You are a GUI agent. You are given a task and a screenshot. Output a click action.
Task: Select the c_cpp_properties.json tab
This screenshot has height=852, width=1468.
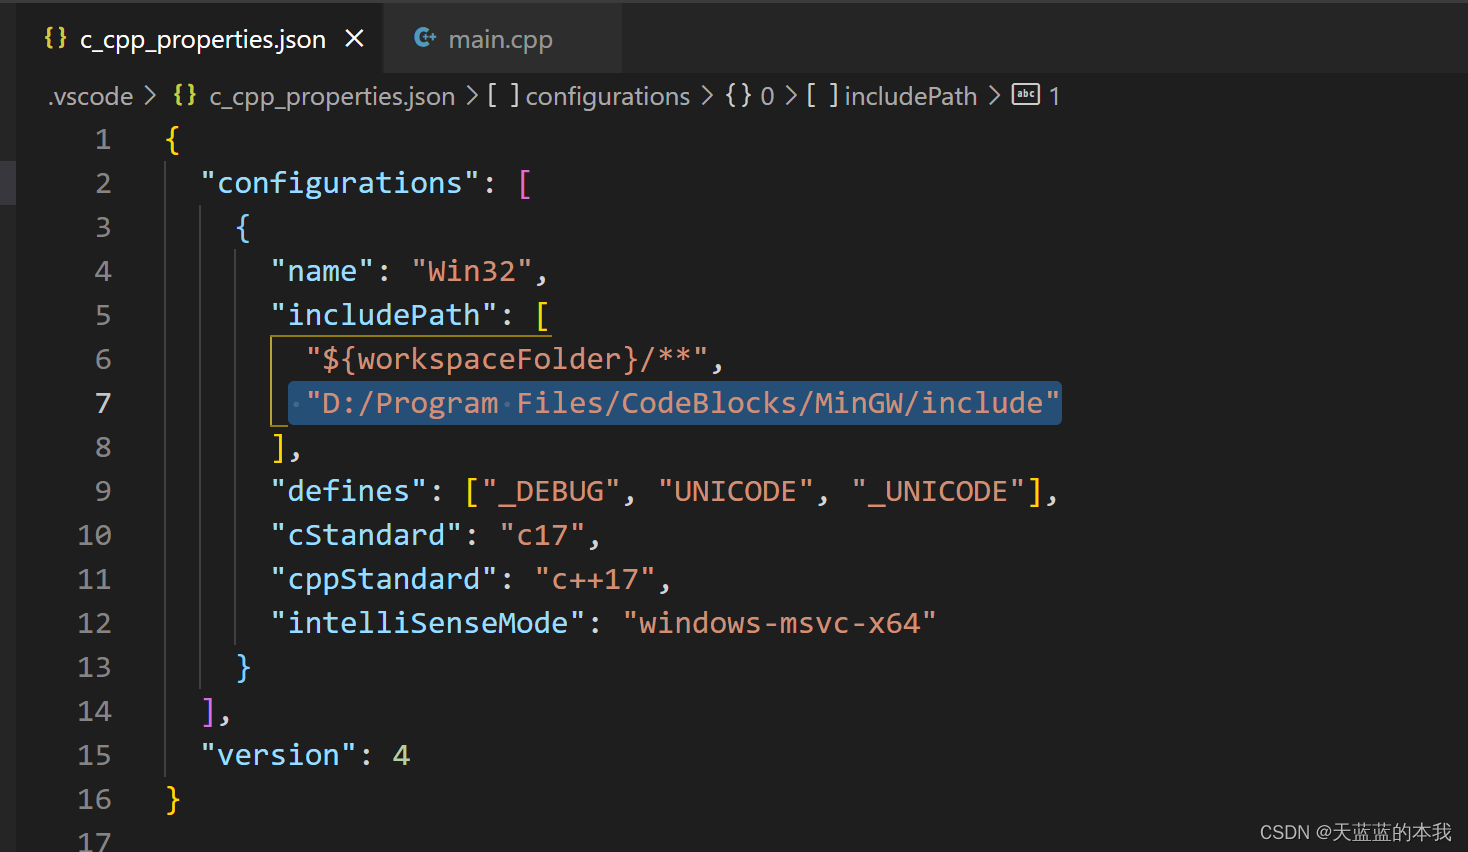coord(203,39)
